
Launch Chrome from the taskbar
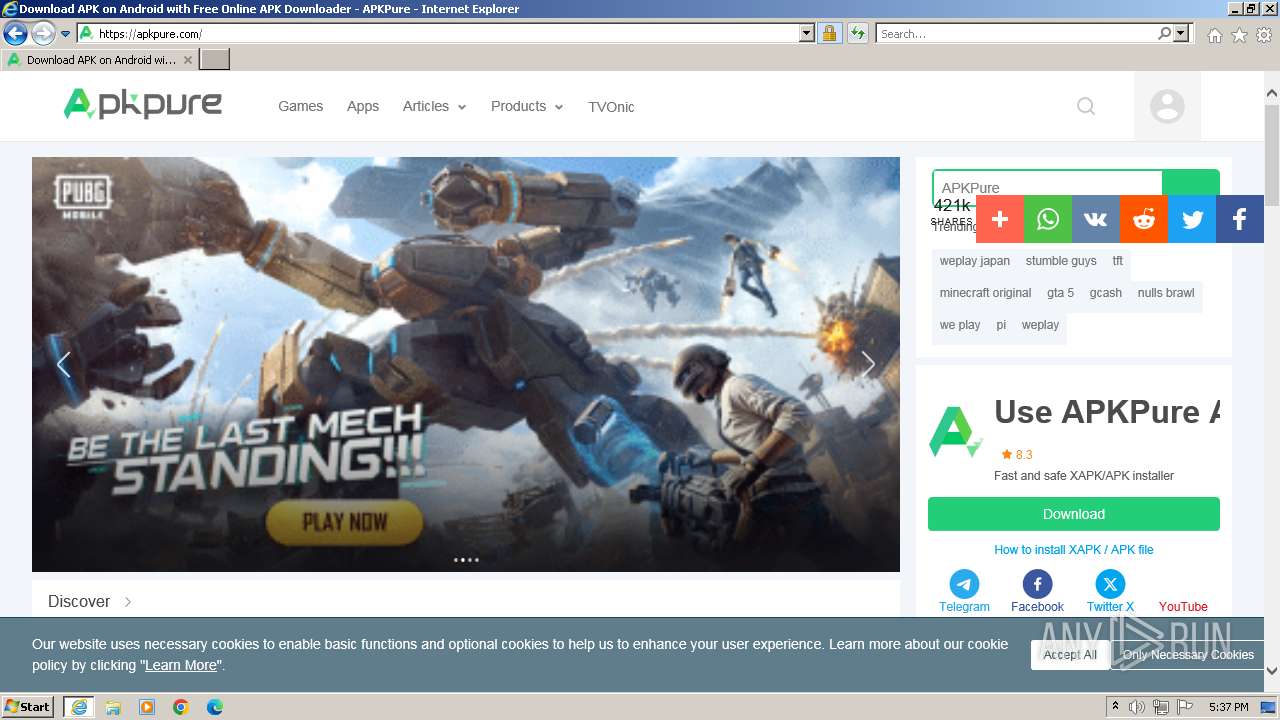[x=181, y=707]
